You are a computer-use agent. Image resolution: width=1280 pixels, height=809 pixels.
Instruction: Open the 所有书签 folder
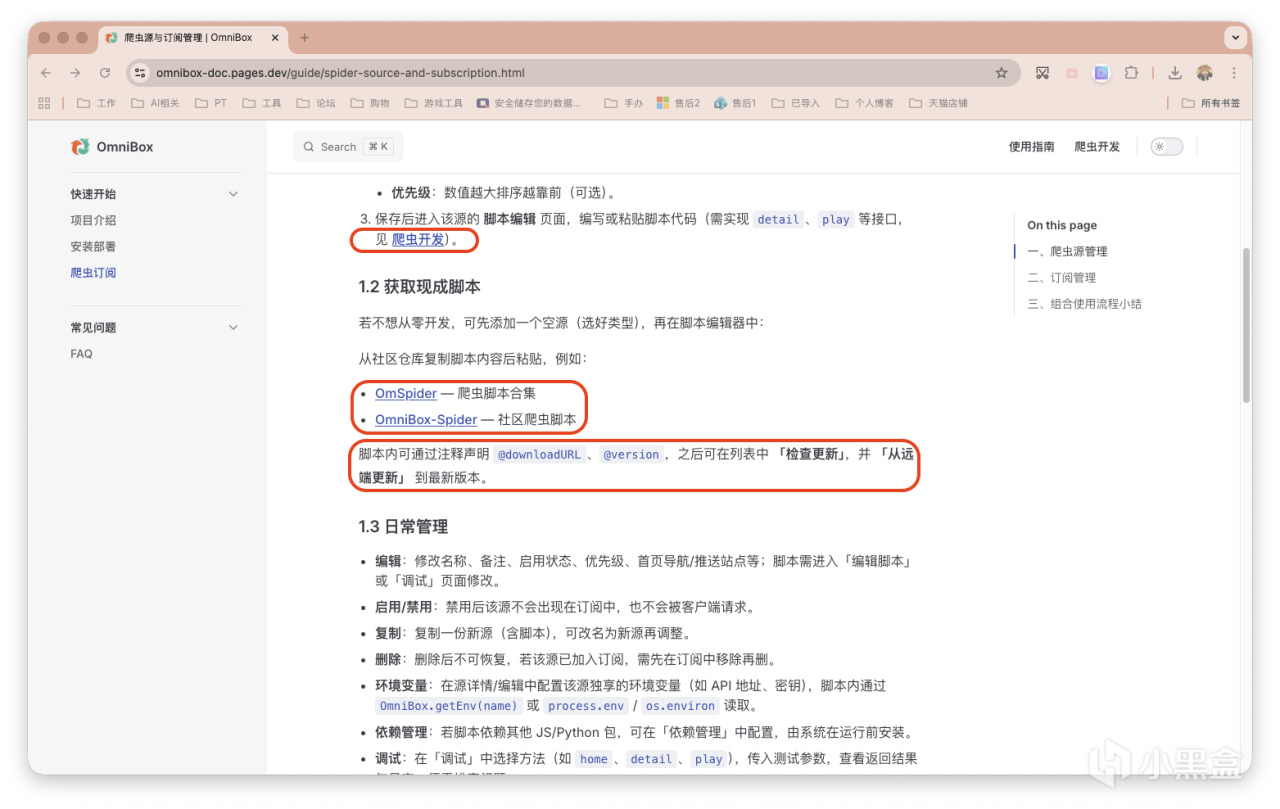click(1210, 103)
